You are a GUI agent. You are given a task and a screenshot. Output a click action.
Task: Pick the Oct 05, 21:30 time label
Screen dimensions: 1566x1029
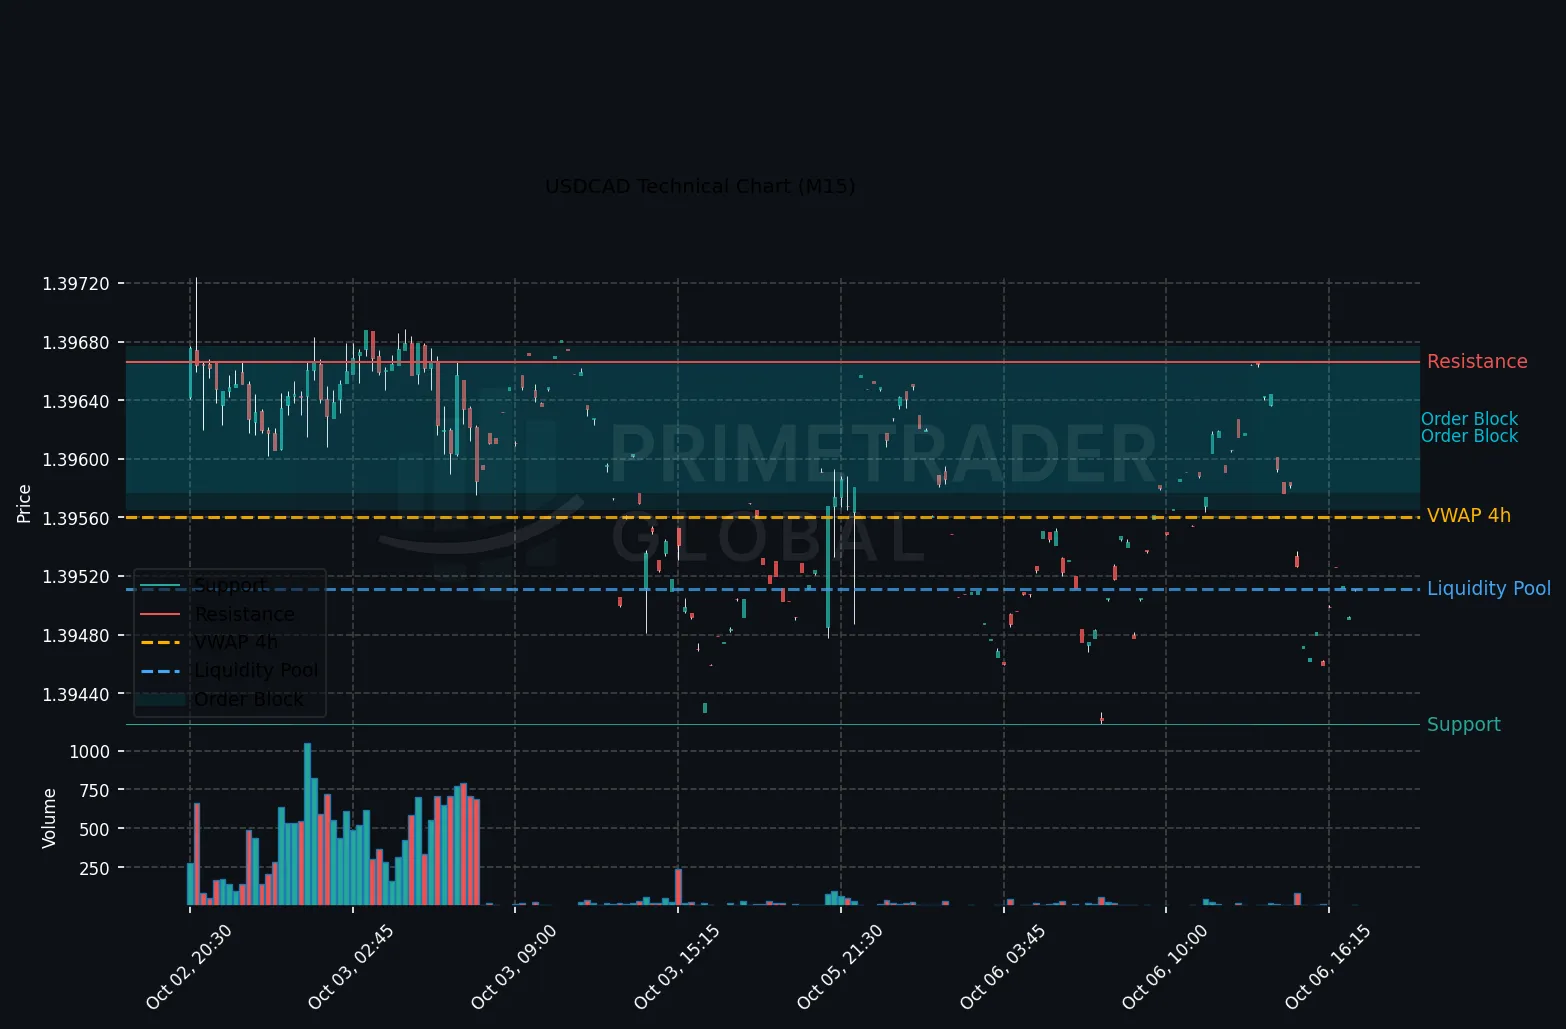point(840,966)
